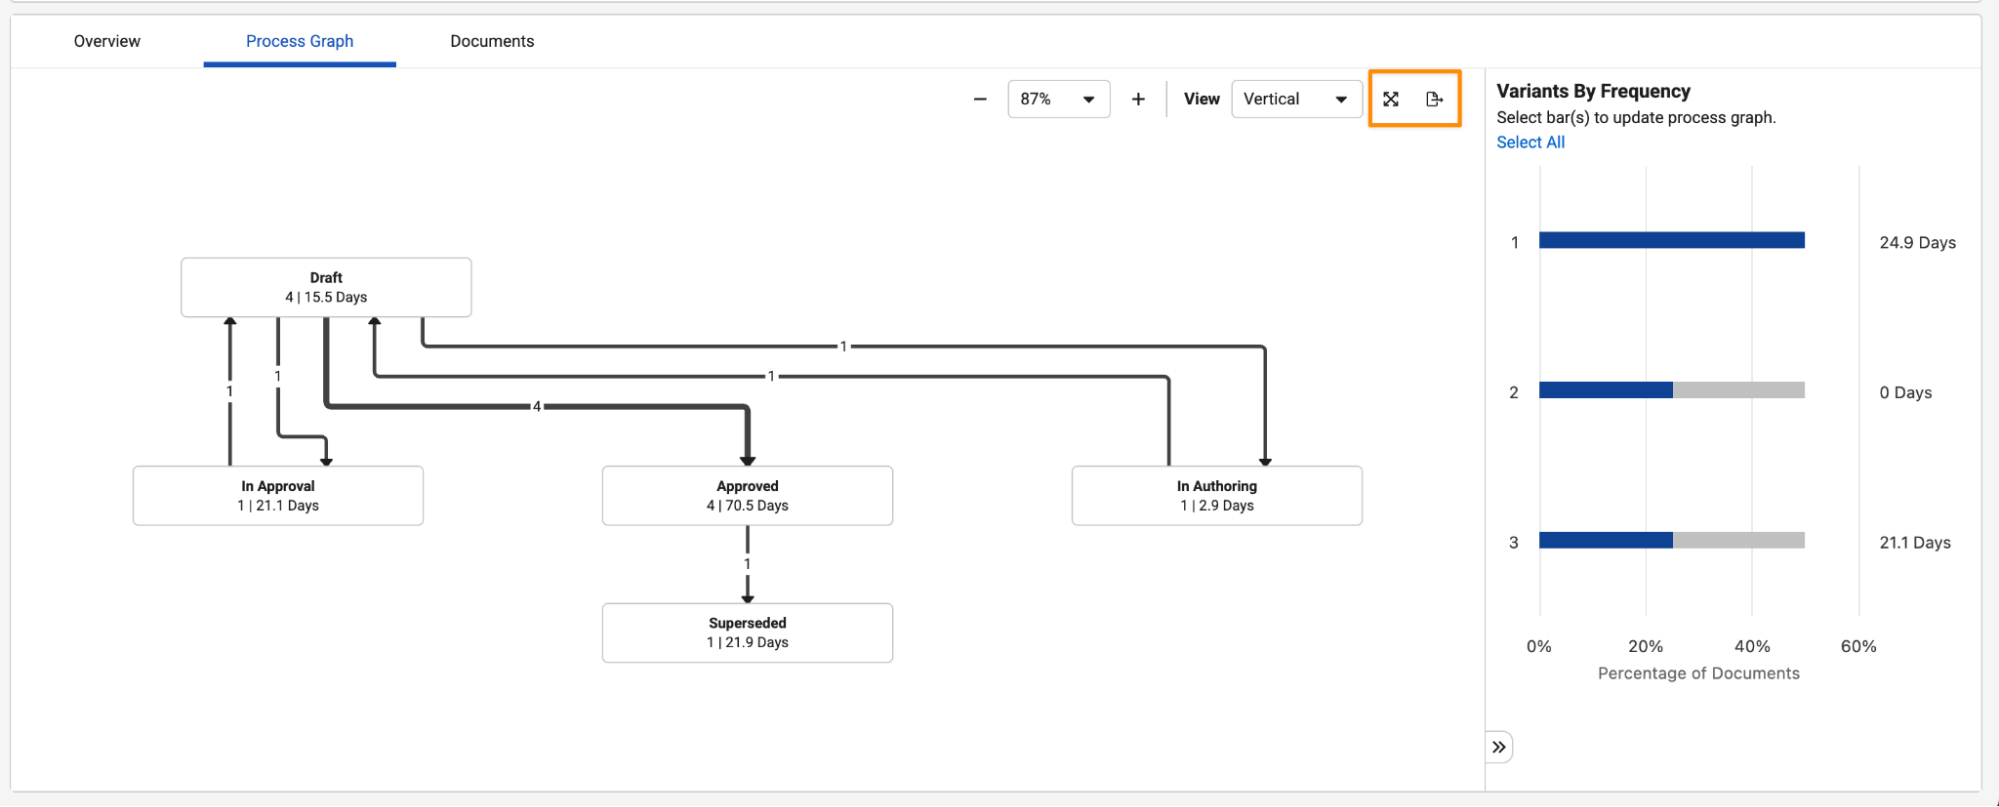Export the process graph icon
This screenshot has width=1999, height=807.
1435,99
